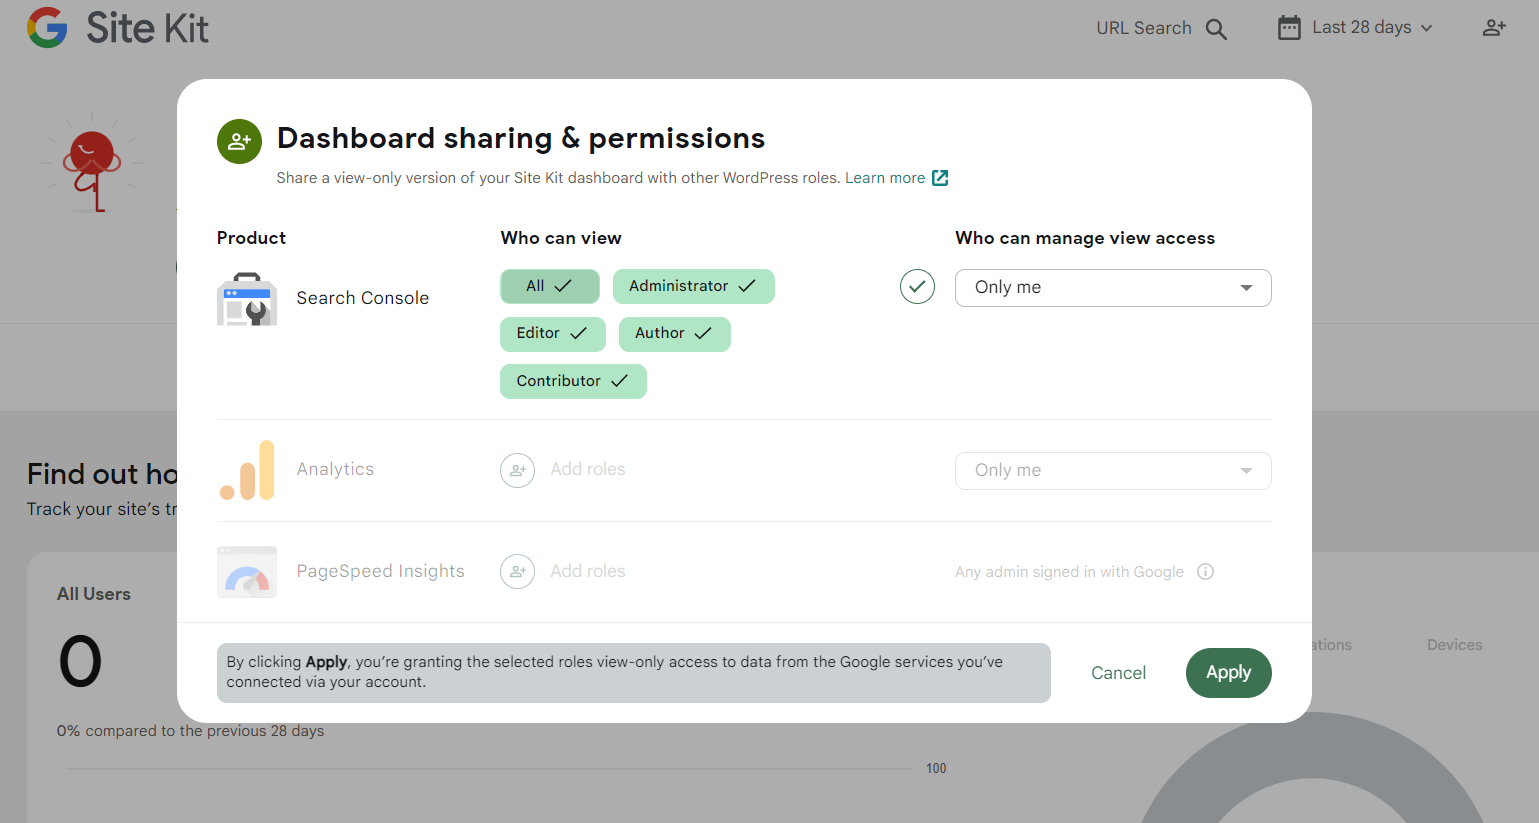Toggle the All role chip
Image resolution: width=1539 pixels, height=823 pixels.
click(550, 286)
